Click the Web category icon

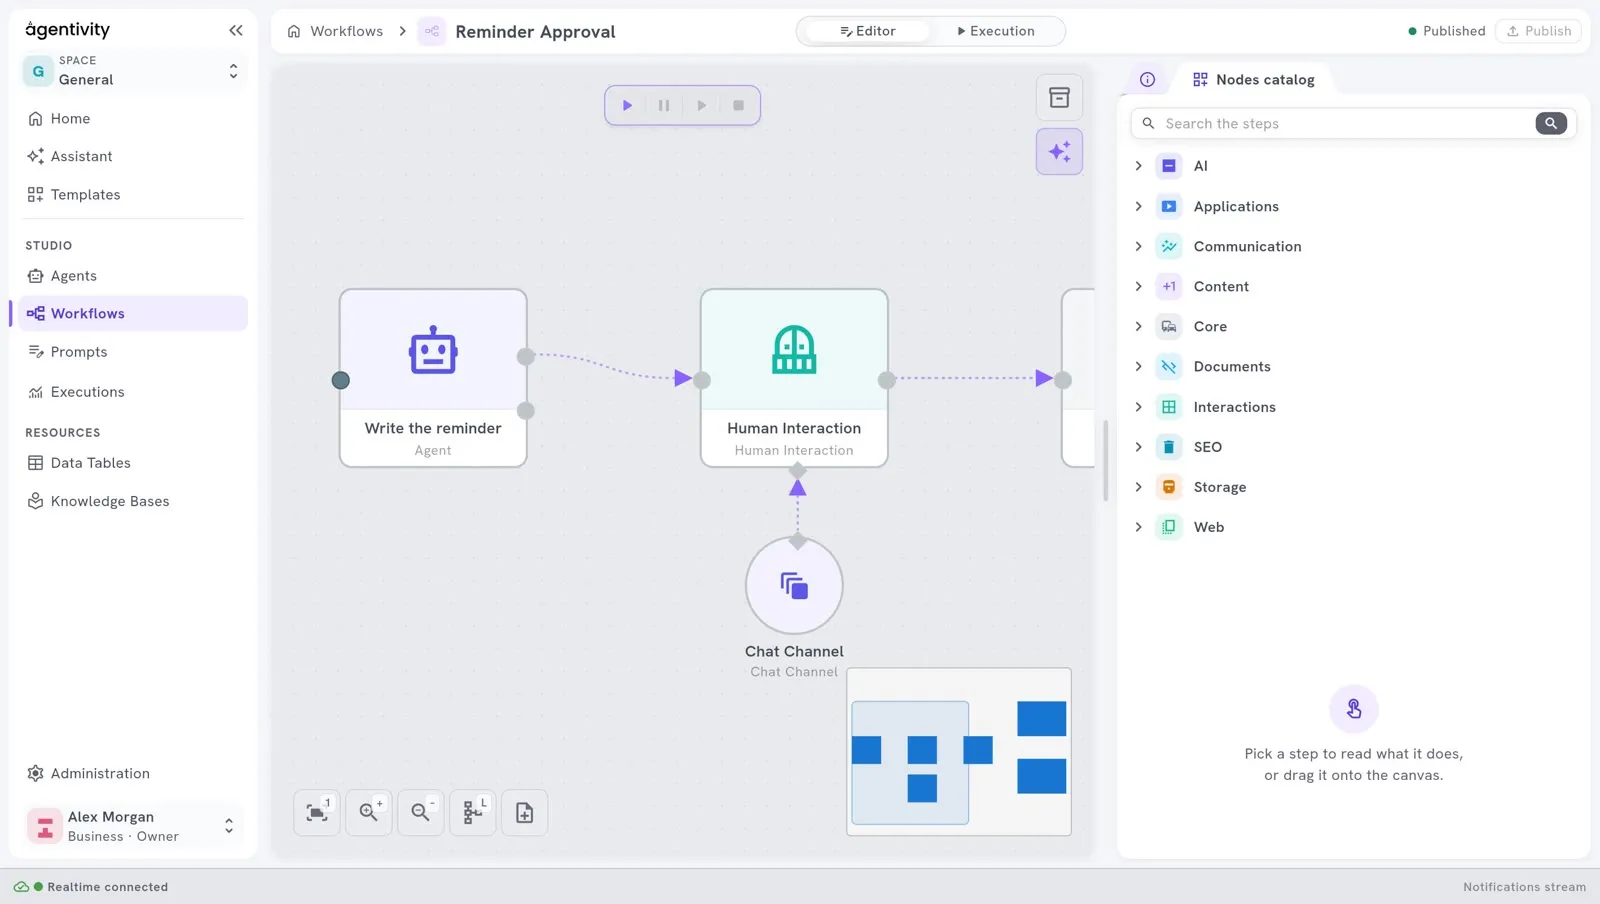click(x=1169, y=527)
